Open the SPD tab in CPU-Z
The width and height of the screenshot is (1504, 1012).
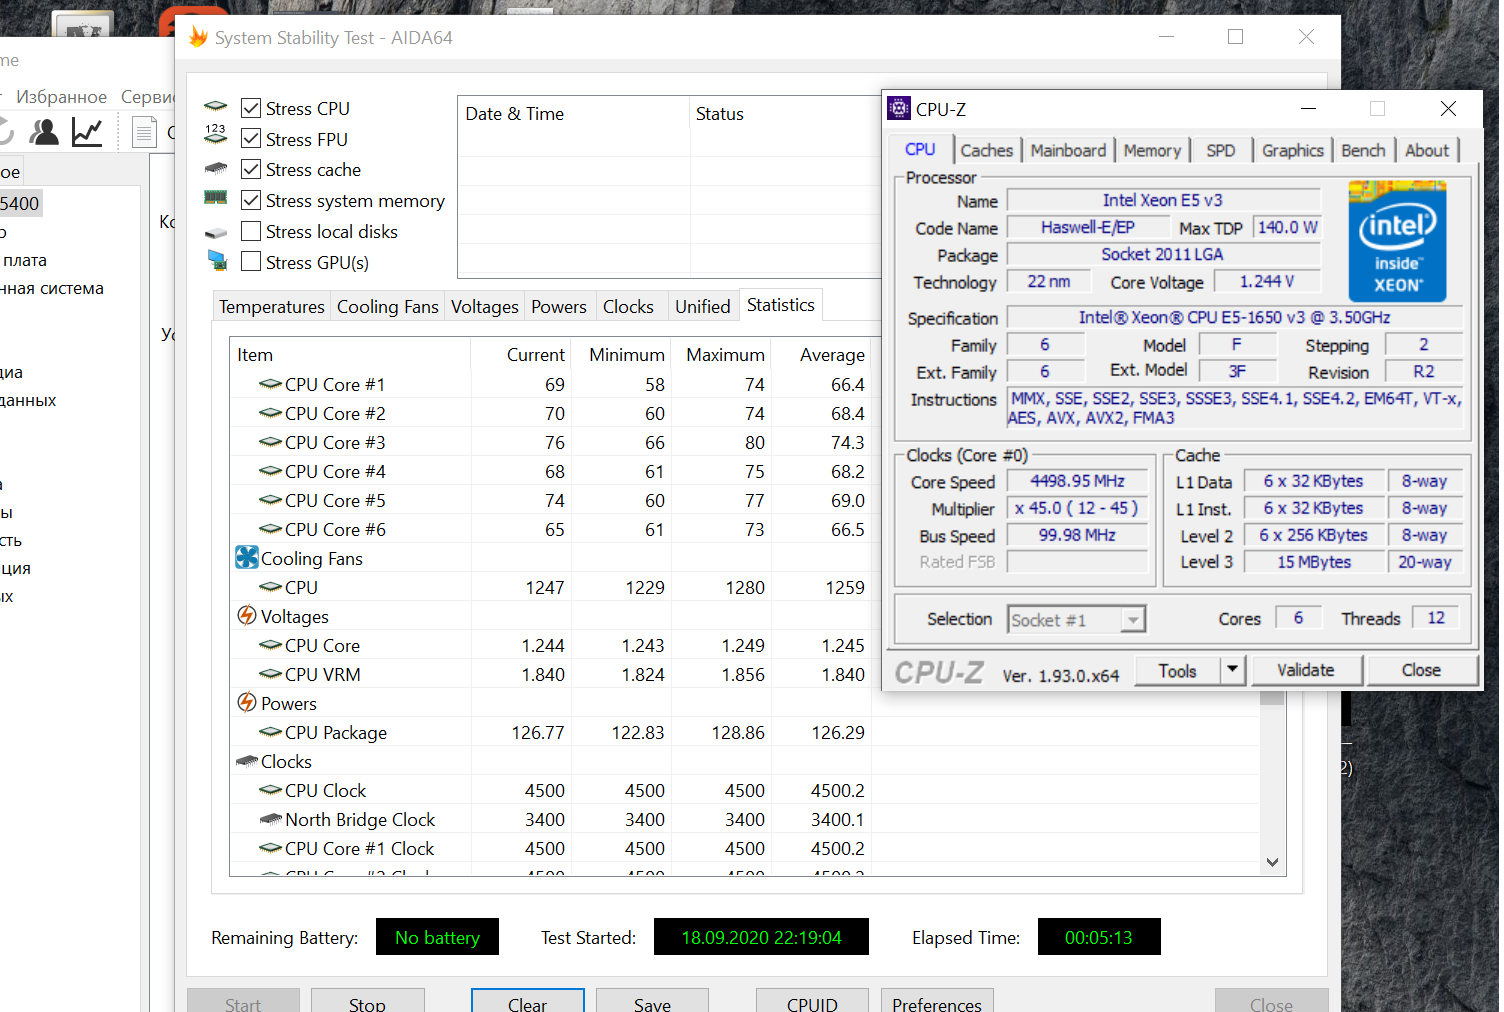point(1220,150)
